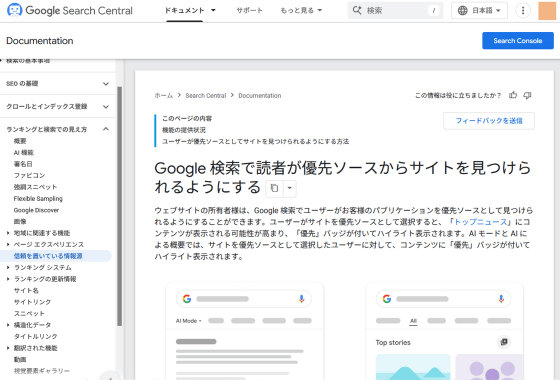560x380 pixels.
Task: Open Google Discover in the sidebar
Action: pos(36,210)
